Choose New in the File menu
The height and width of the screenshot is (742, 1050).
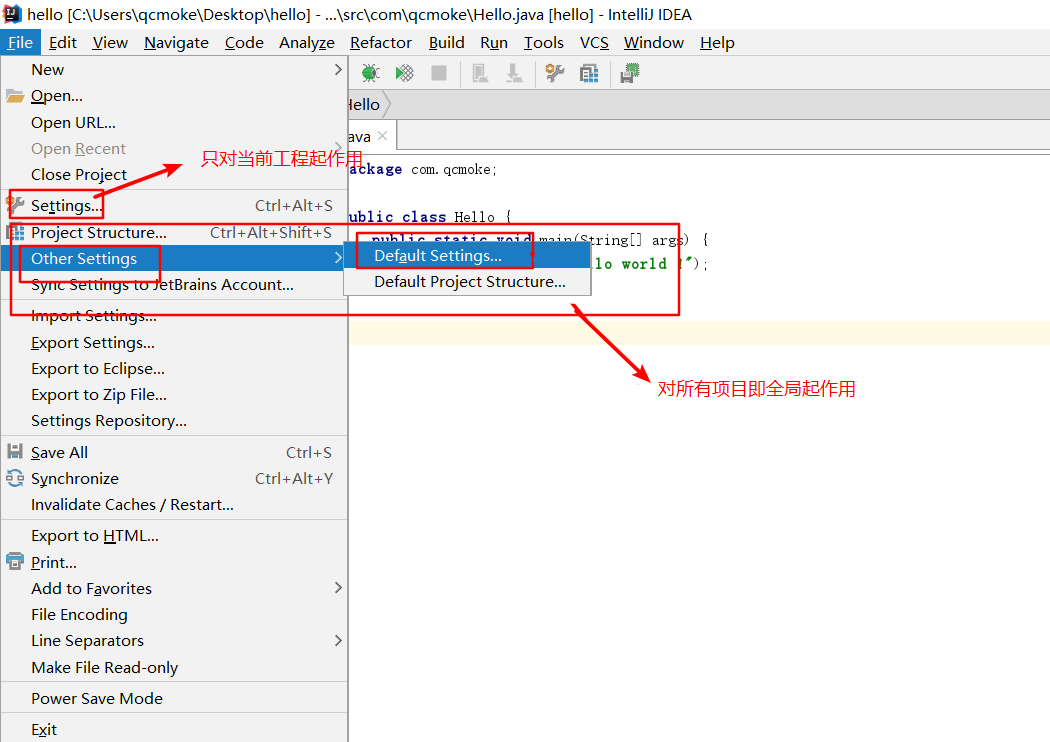174,70
